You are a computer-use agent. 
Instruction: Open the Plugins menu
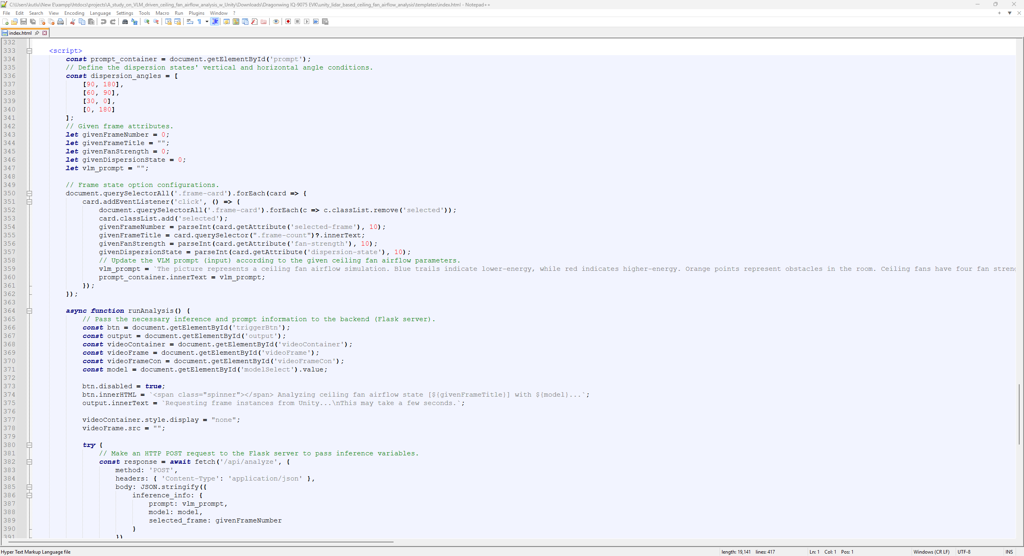(x=197, y=13)
